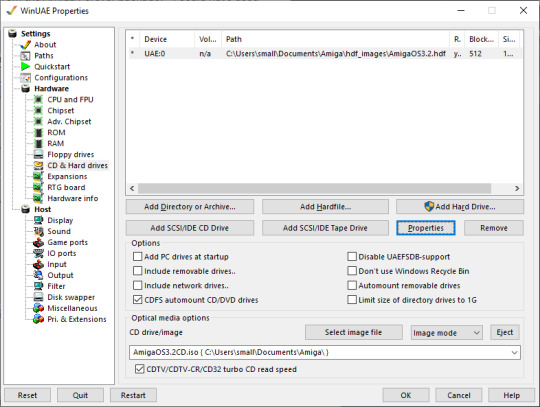Click the Reset button
The width and height of the screenshot is (540, 407).
click(28, 395)
